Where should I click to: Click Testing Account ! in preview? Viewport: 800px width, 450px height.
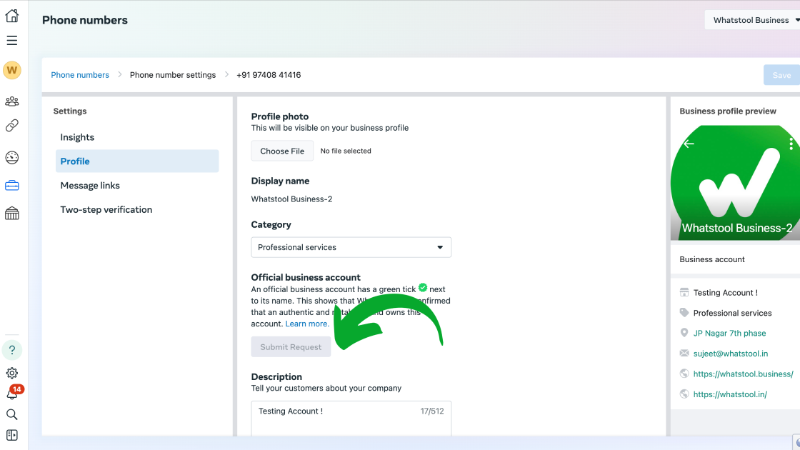pos(725,293)
